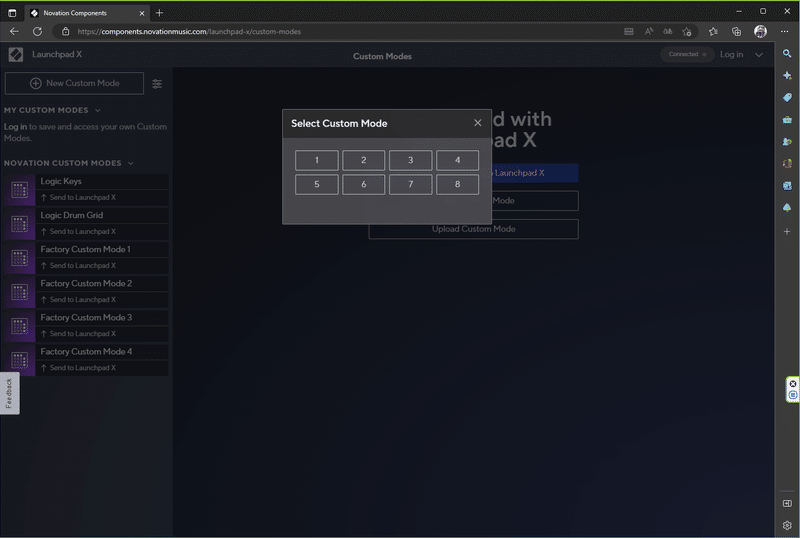This screenshot has height=538, width=800.
Task: Open the filter settings sliders icon
Action: pyautogui.click(x=157, y=84)
